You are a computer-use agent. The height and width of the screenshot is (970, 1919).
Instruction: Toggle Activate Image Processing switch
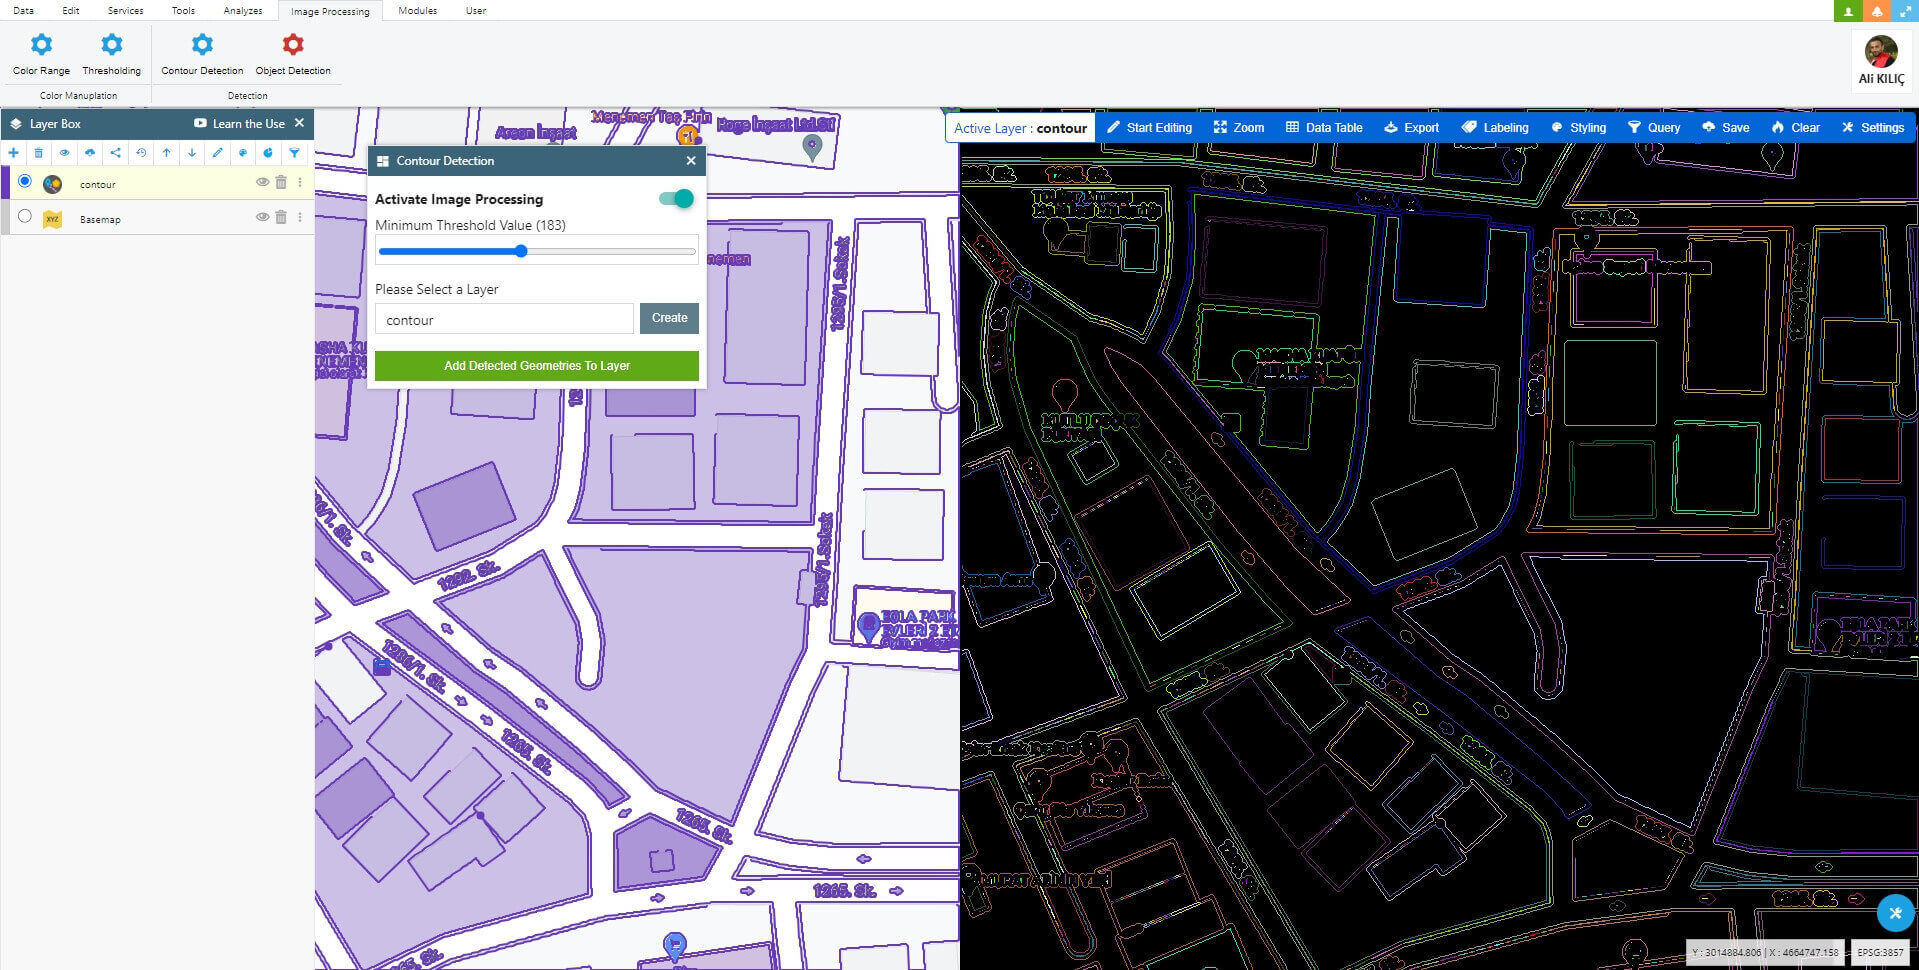(x=676, y=199)
